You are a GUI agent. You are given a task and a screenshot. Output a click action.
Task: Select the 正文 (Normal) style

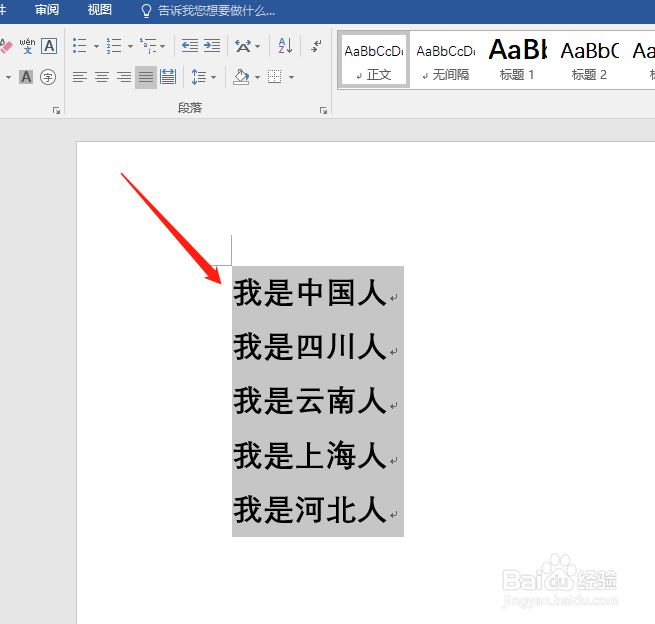click(x=374, y=60)
